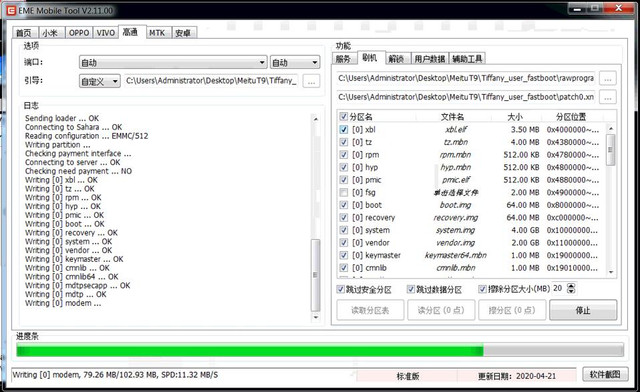Browse for the loader file

click(x=311, y=81)
